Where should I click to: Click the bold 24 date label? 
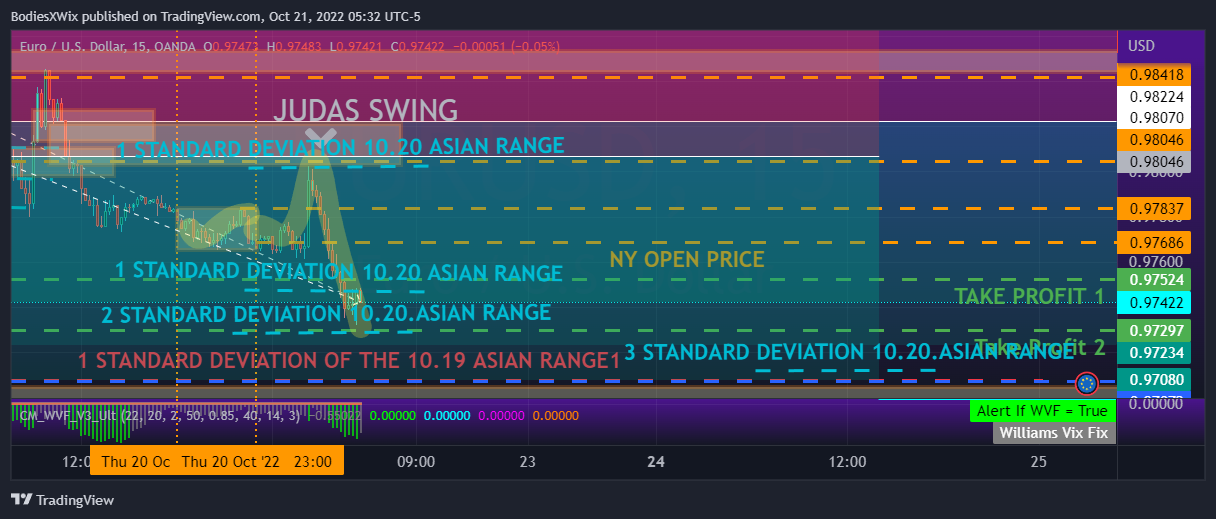[x=656, y=461]
